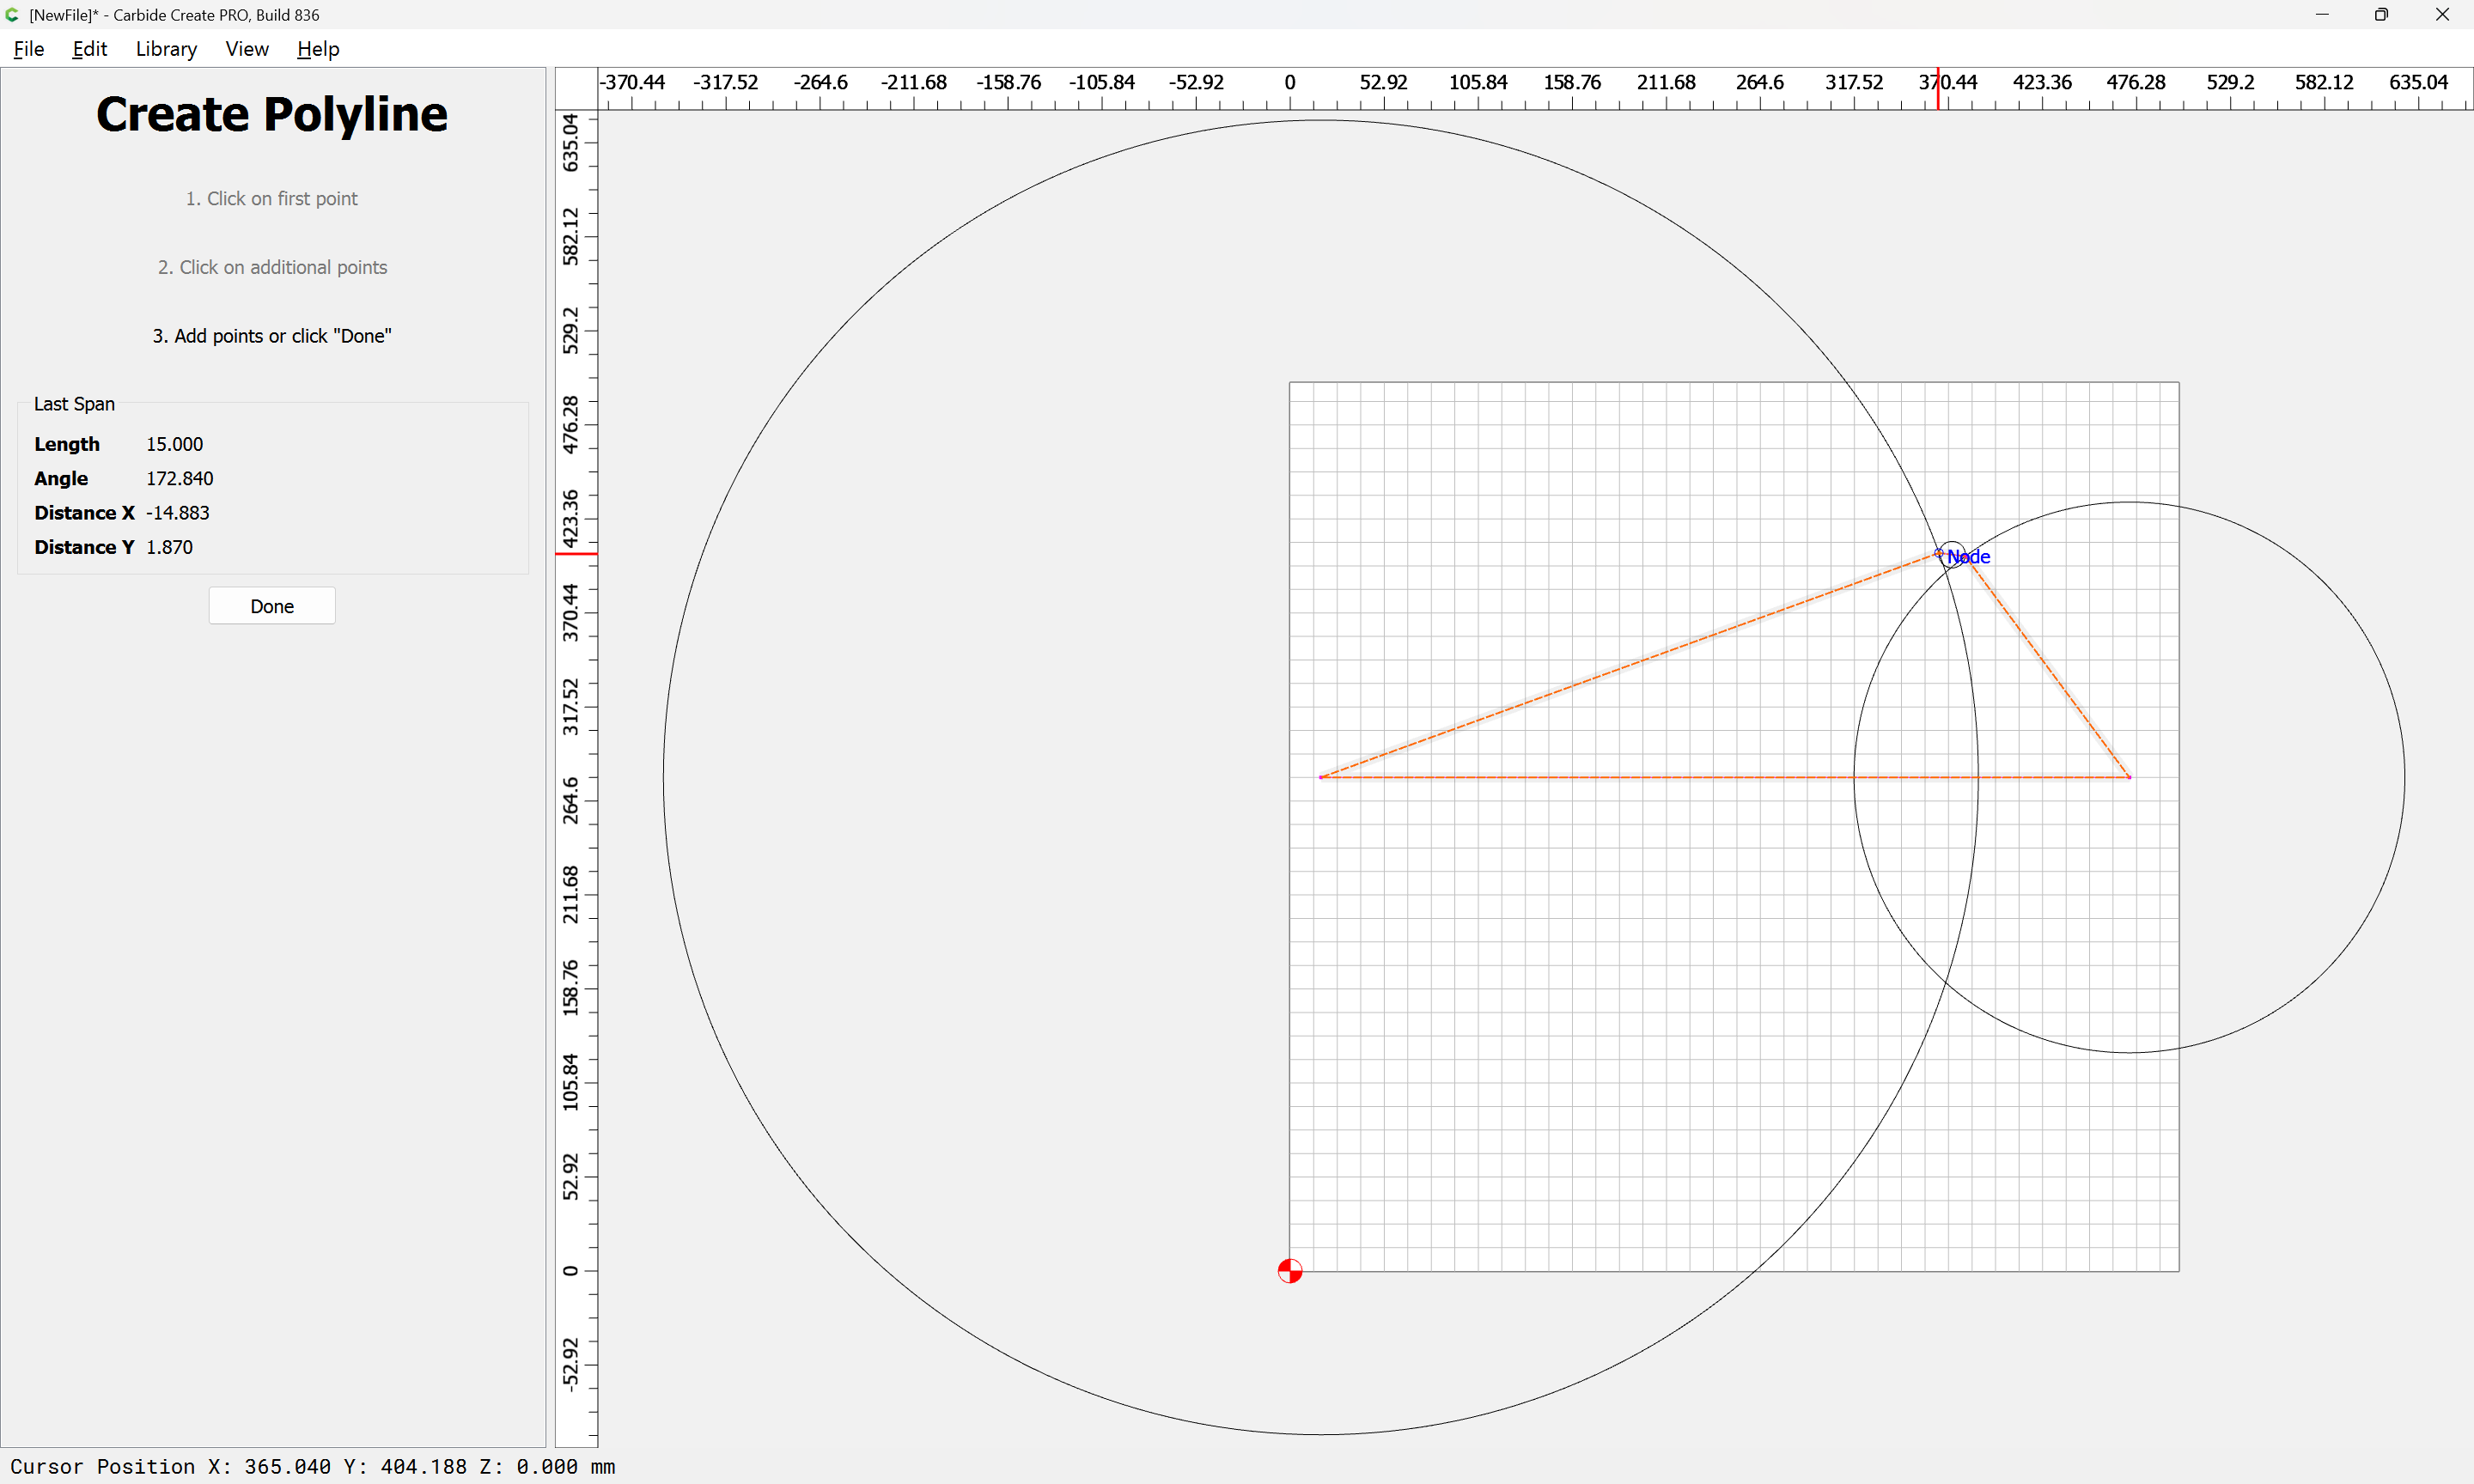Click the Cursor Position status bar text
This screenshot has width=2474, height=1484.
(312, 1466)
